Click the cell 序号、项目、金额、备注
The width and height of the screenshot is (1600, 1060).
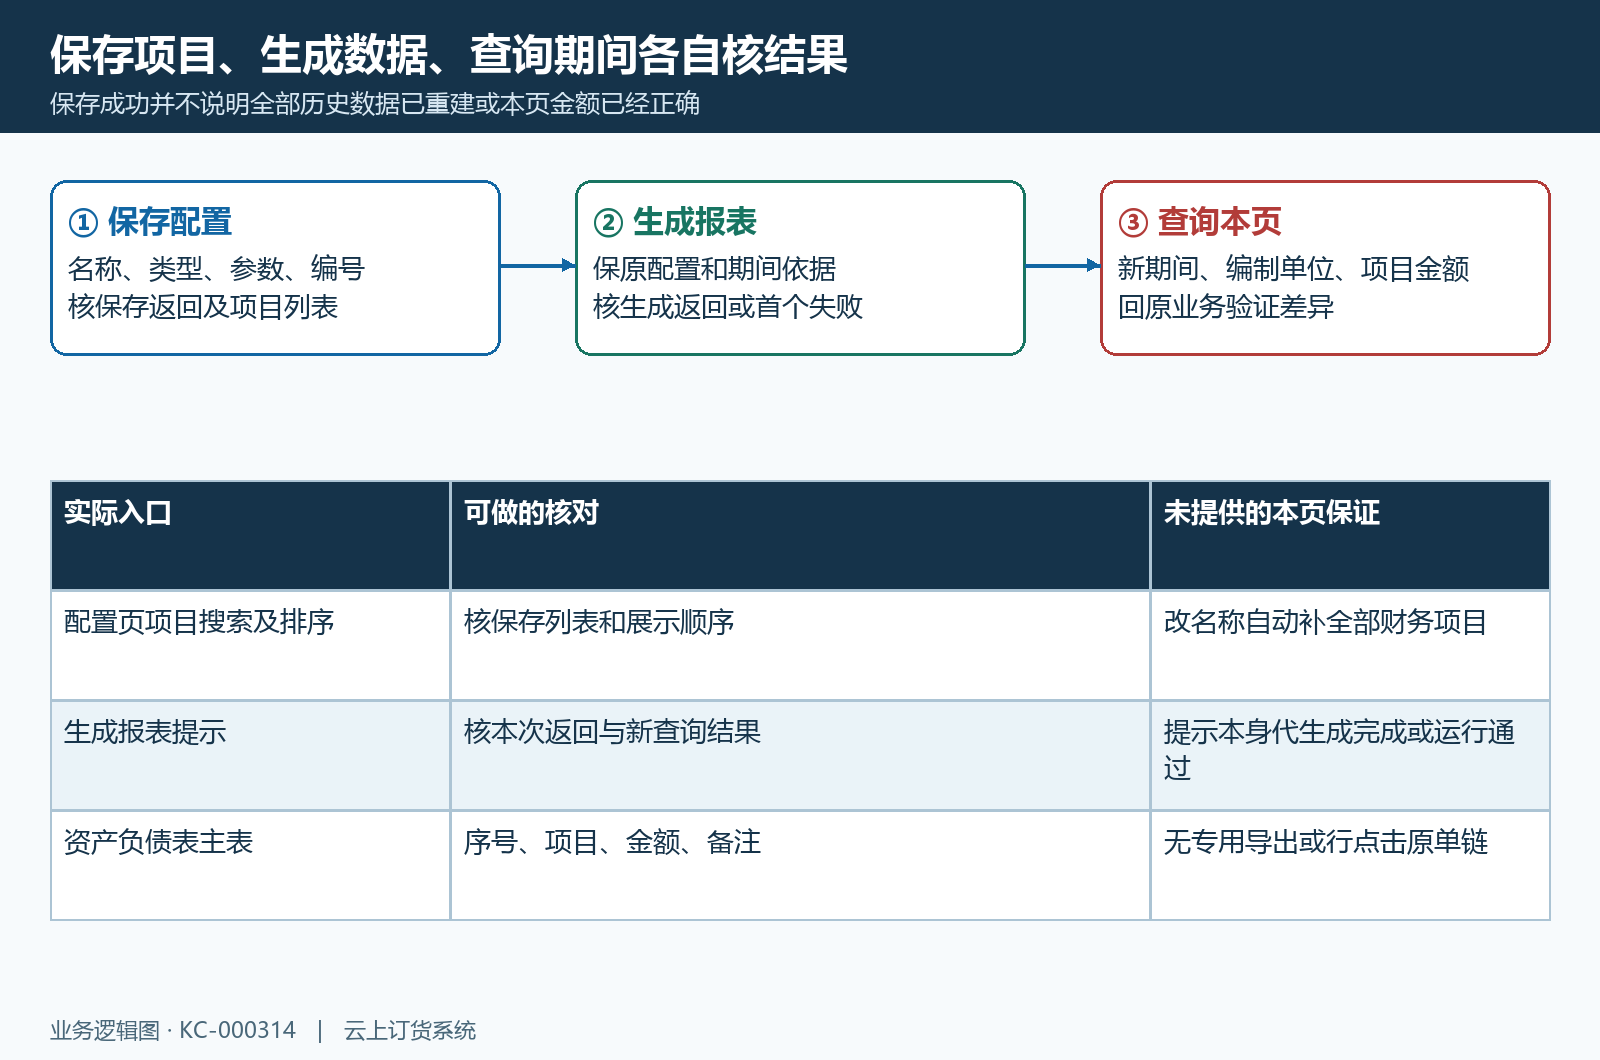tap(800, 866)
